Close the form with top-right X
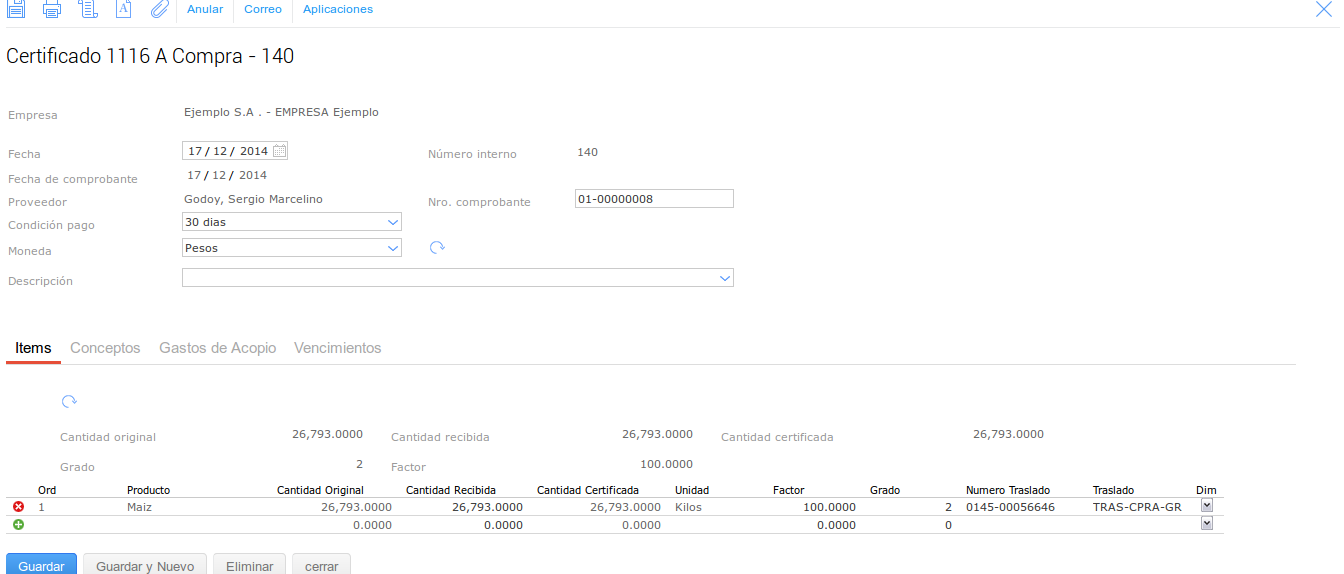The width and height of the screenshot is (1344, 574). [x=1323, y=9]
